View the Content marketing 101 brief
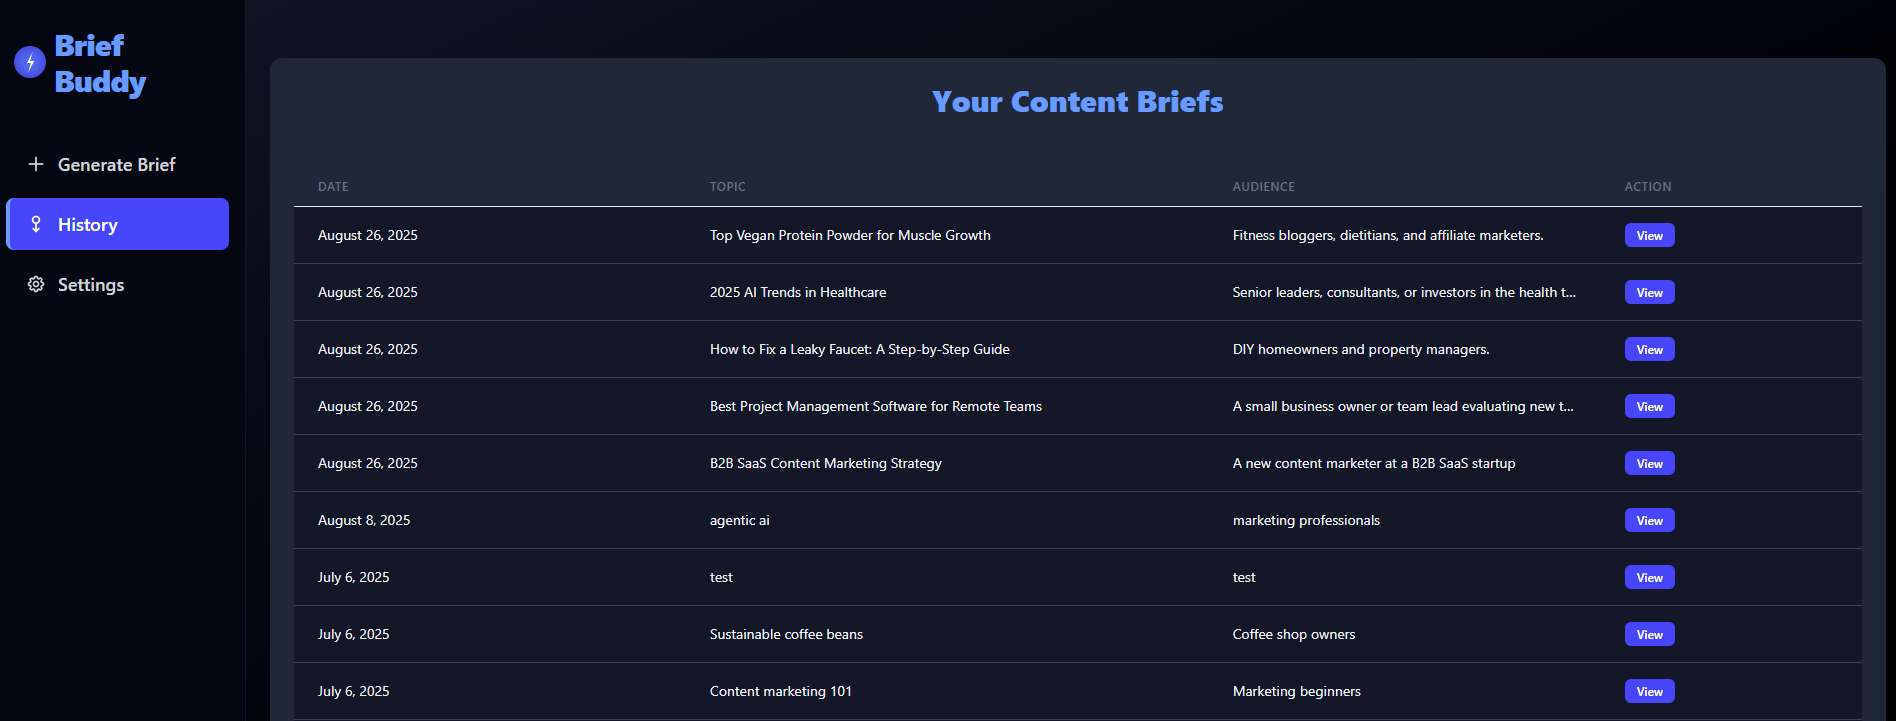The image size is (1896, 721). (1649, 691)
